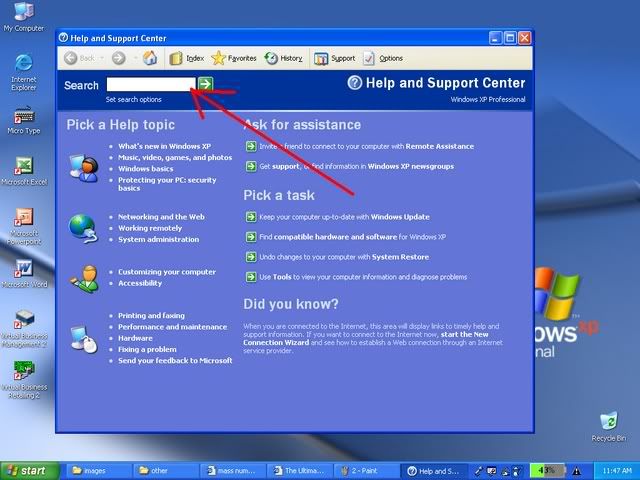Open Networking and the Web topic
The height and width of the screenshot is (480, 640).
[161, 217]
